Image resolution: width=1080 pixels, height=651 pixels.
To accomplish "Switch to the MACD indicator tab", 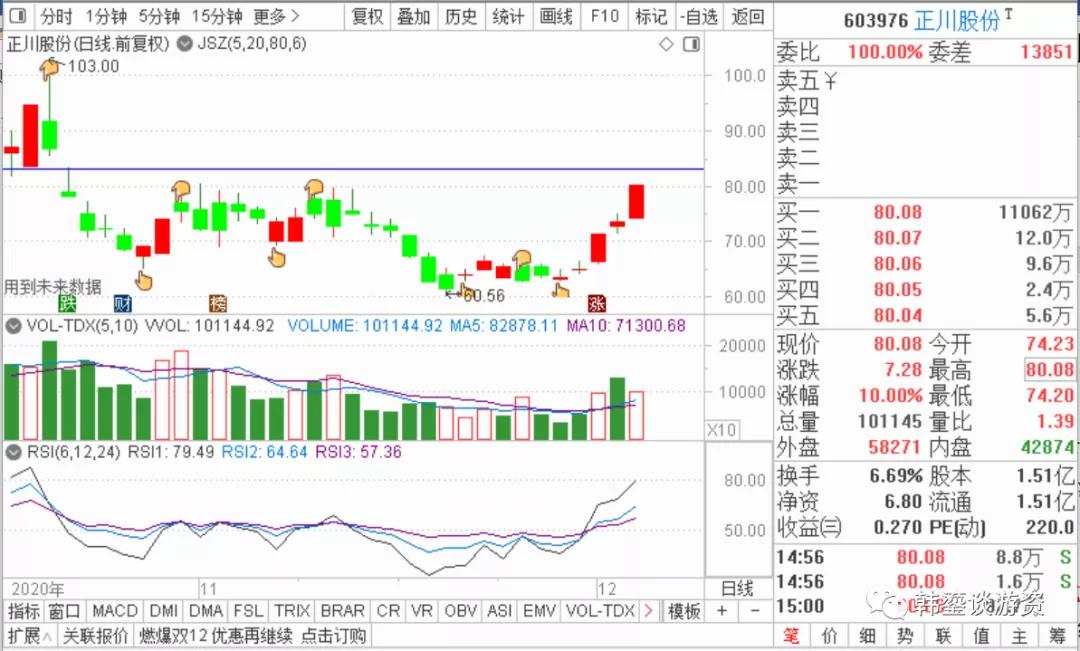I will tap(114, 611).
